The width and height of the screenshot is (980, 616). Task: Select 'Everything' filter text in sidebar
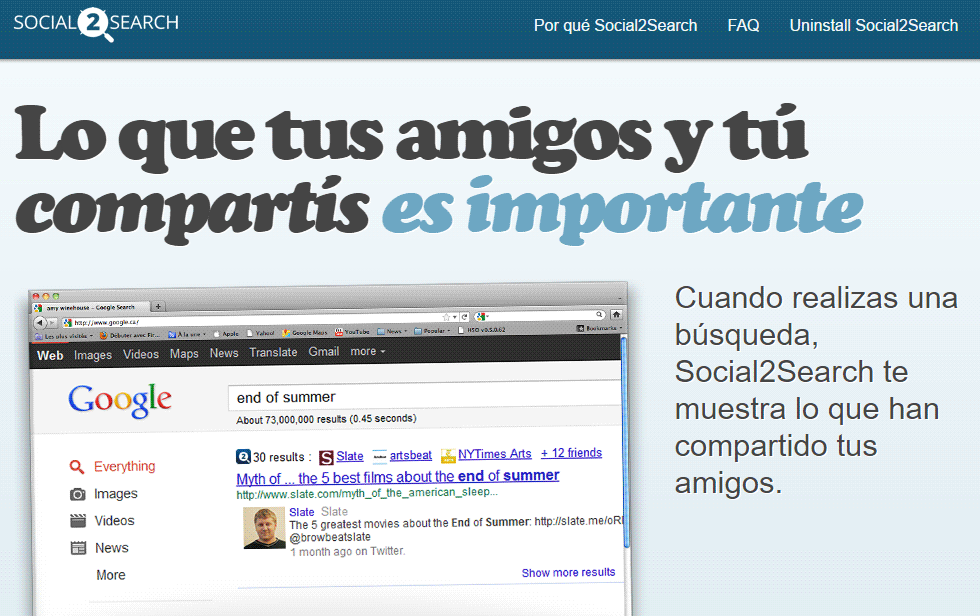click(124, 466)
